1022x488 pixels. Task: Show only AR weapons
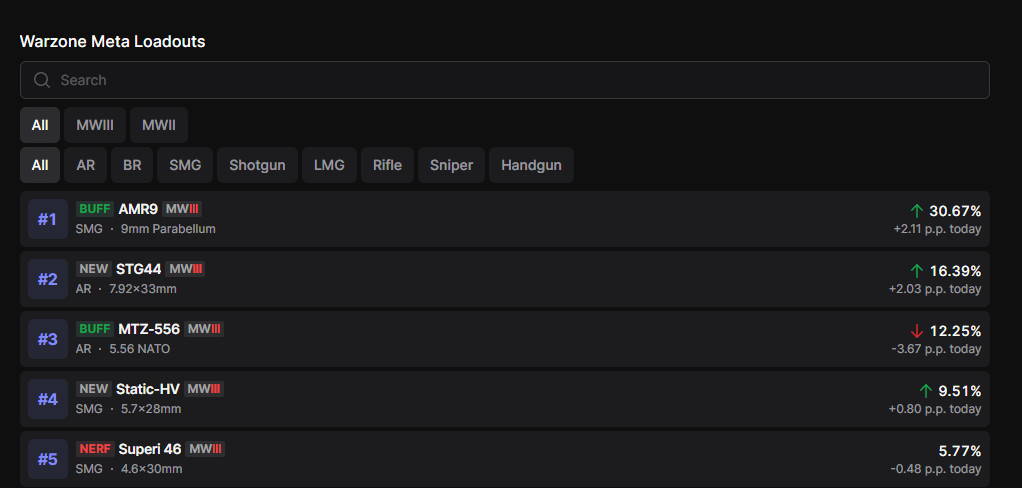coord(85,165)
